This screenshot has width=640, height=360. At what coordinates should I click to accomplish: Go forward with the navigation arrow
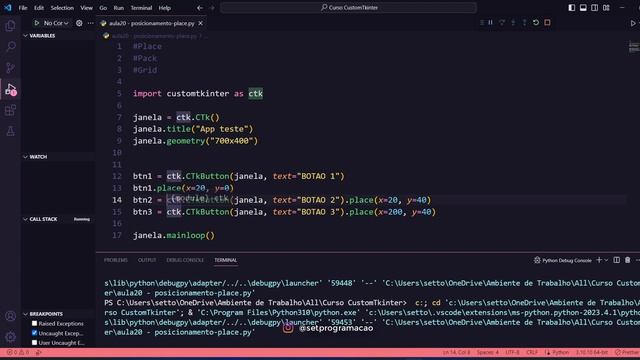pyautogui.click(x=211, y=8)
